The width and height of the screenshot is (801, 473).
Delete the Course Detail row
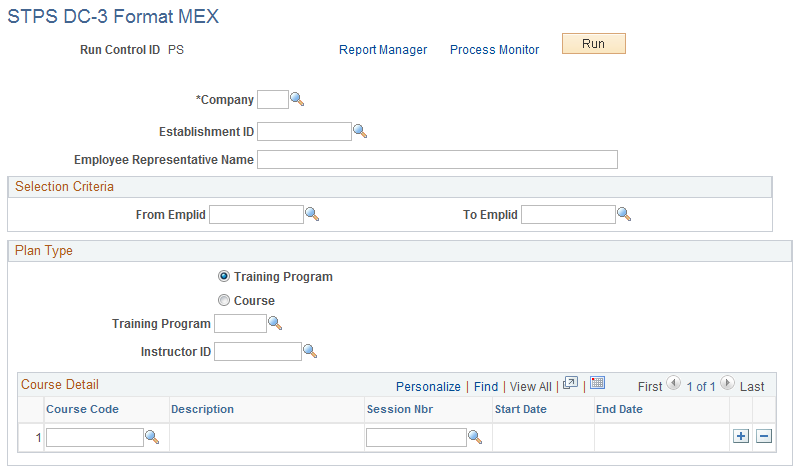click(x=763, y=437)
